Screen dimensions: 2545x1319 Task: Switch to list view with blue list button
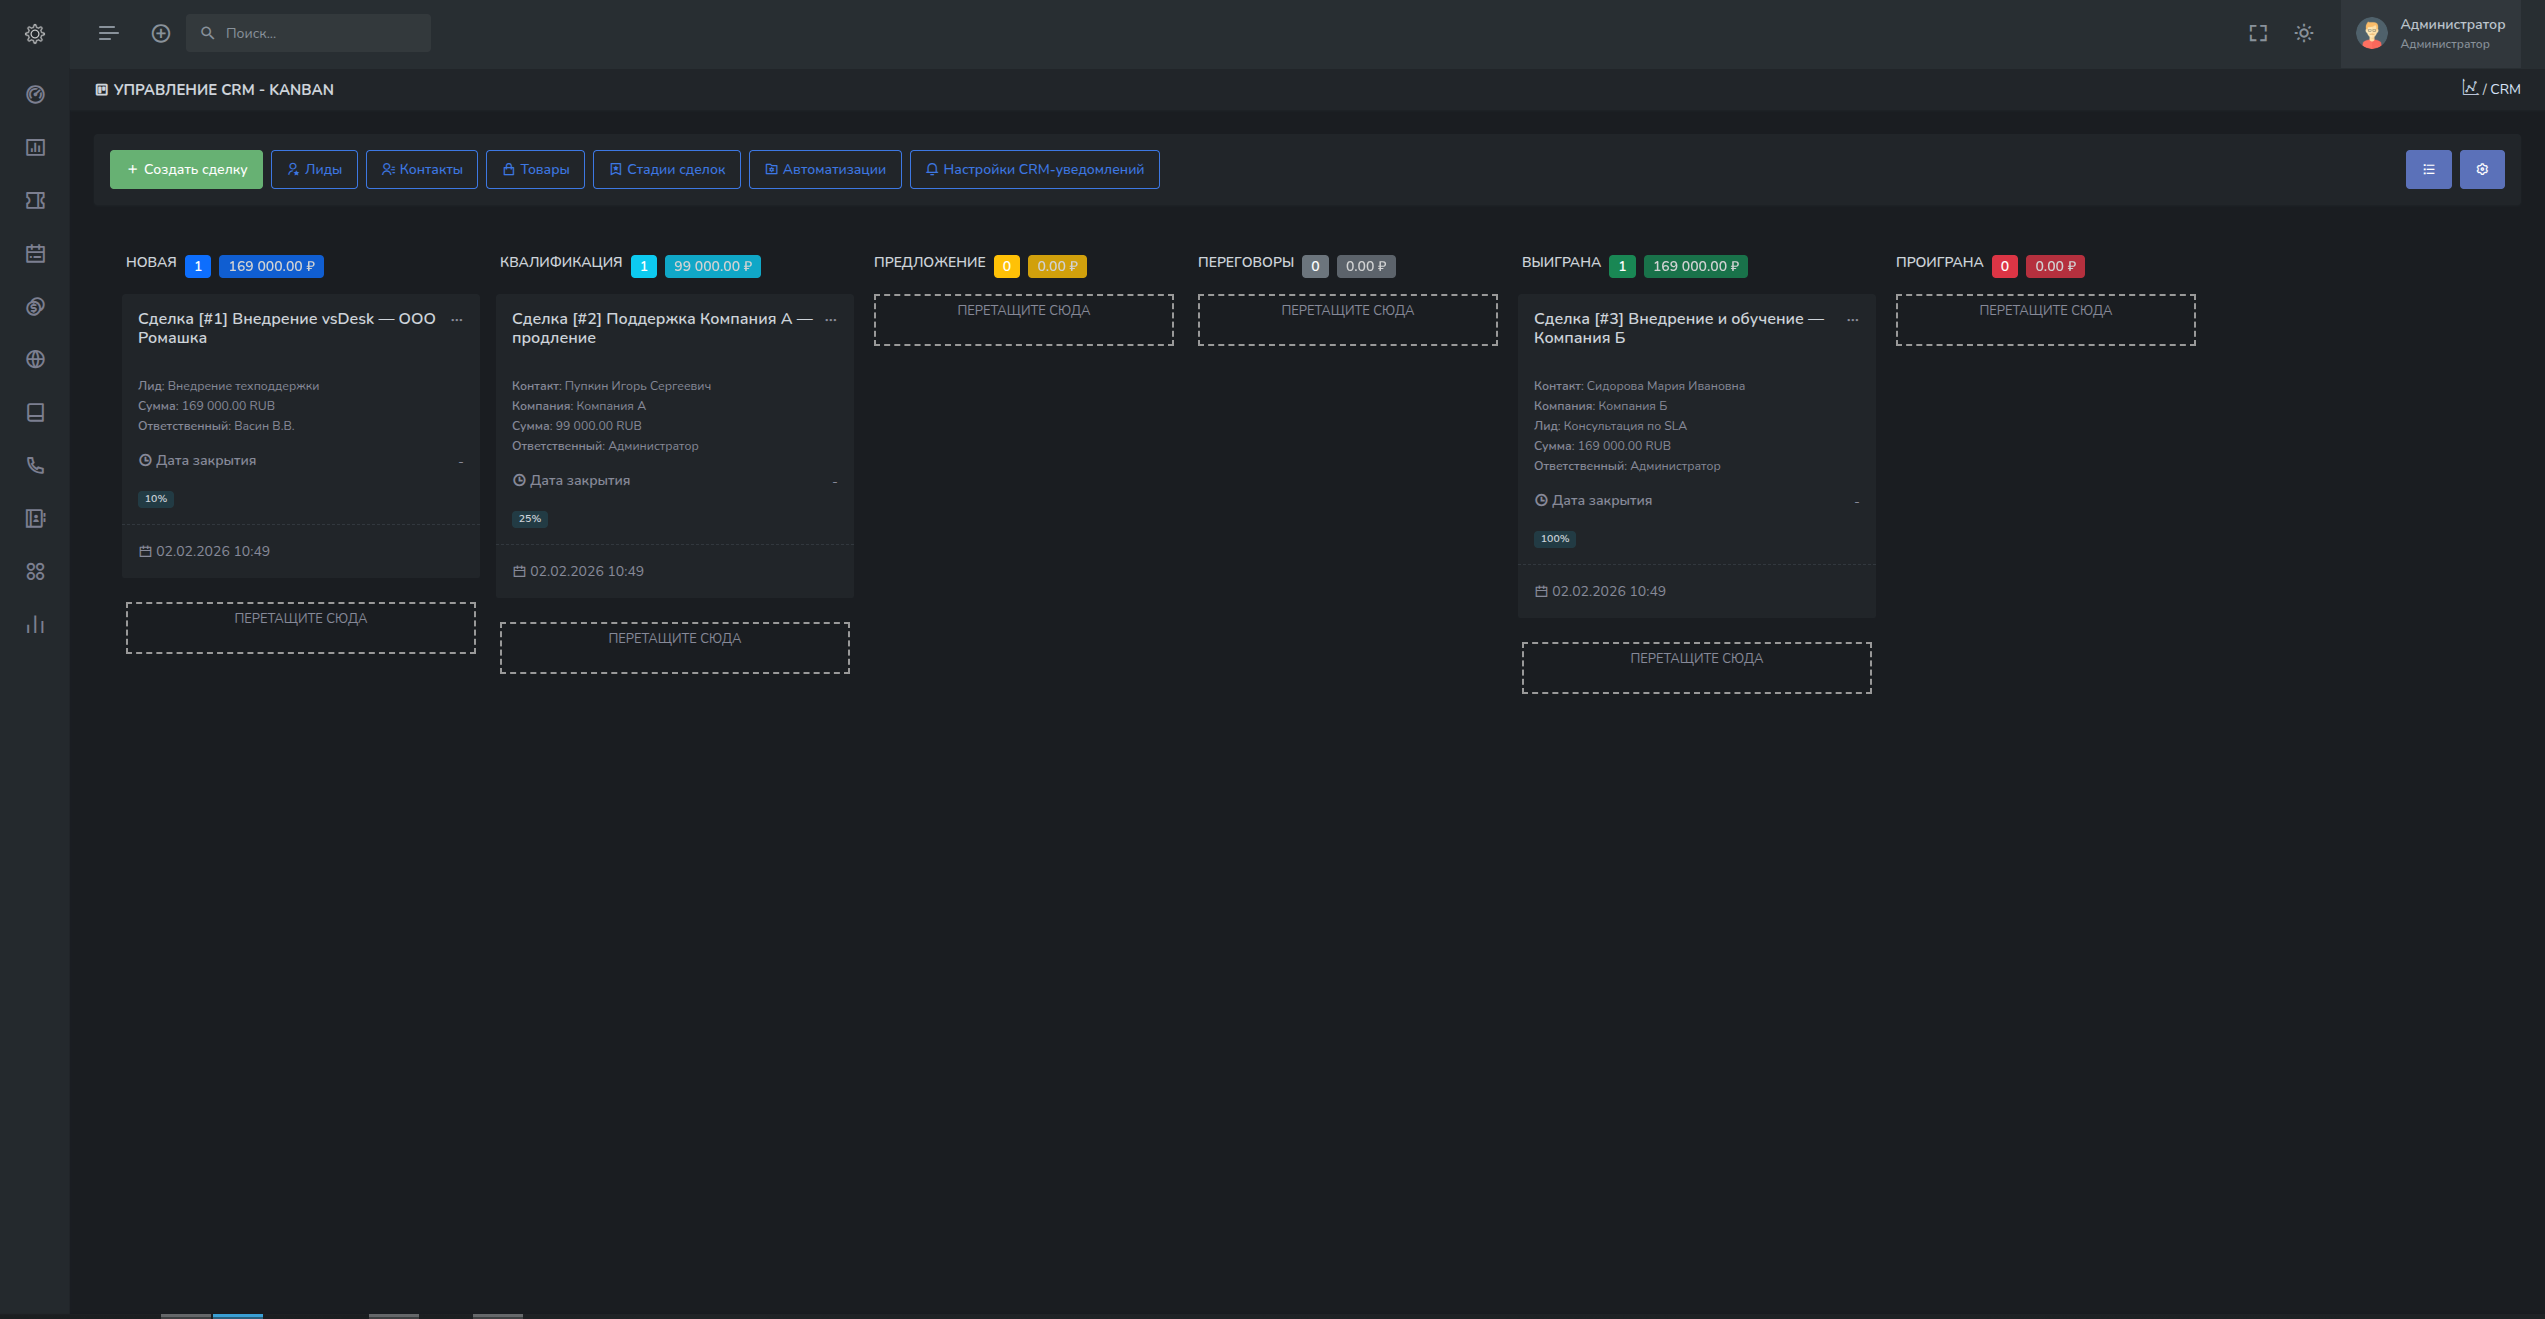[x=2428, y=170]
